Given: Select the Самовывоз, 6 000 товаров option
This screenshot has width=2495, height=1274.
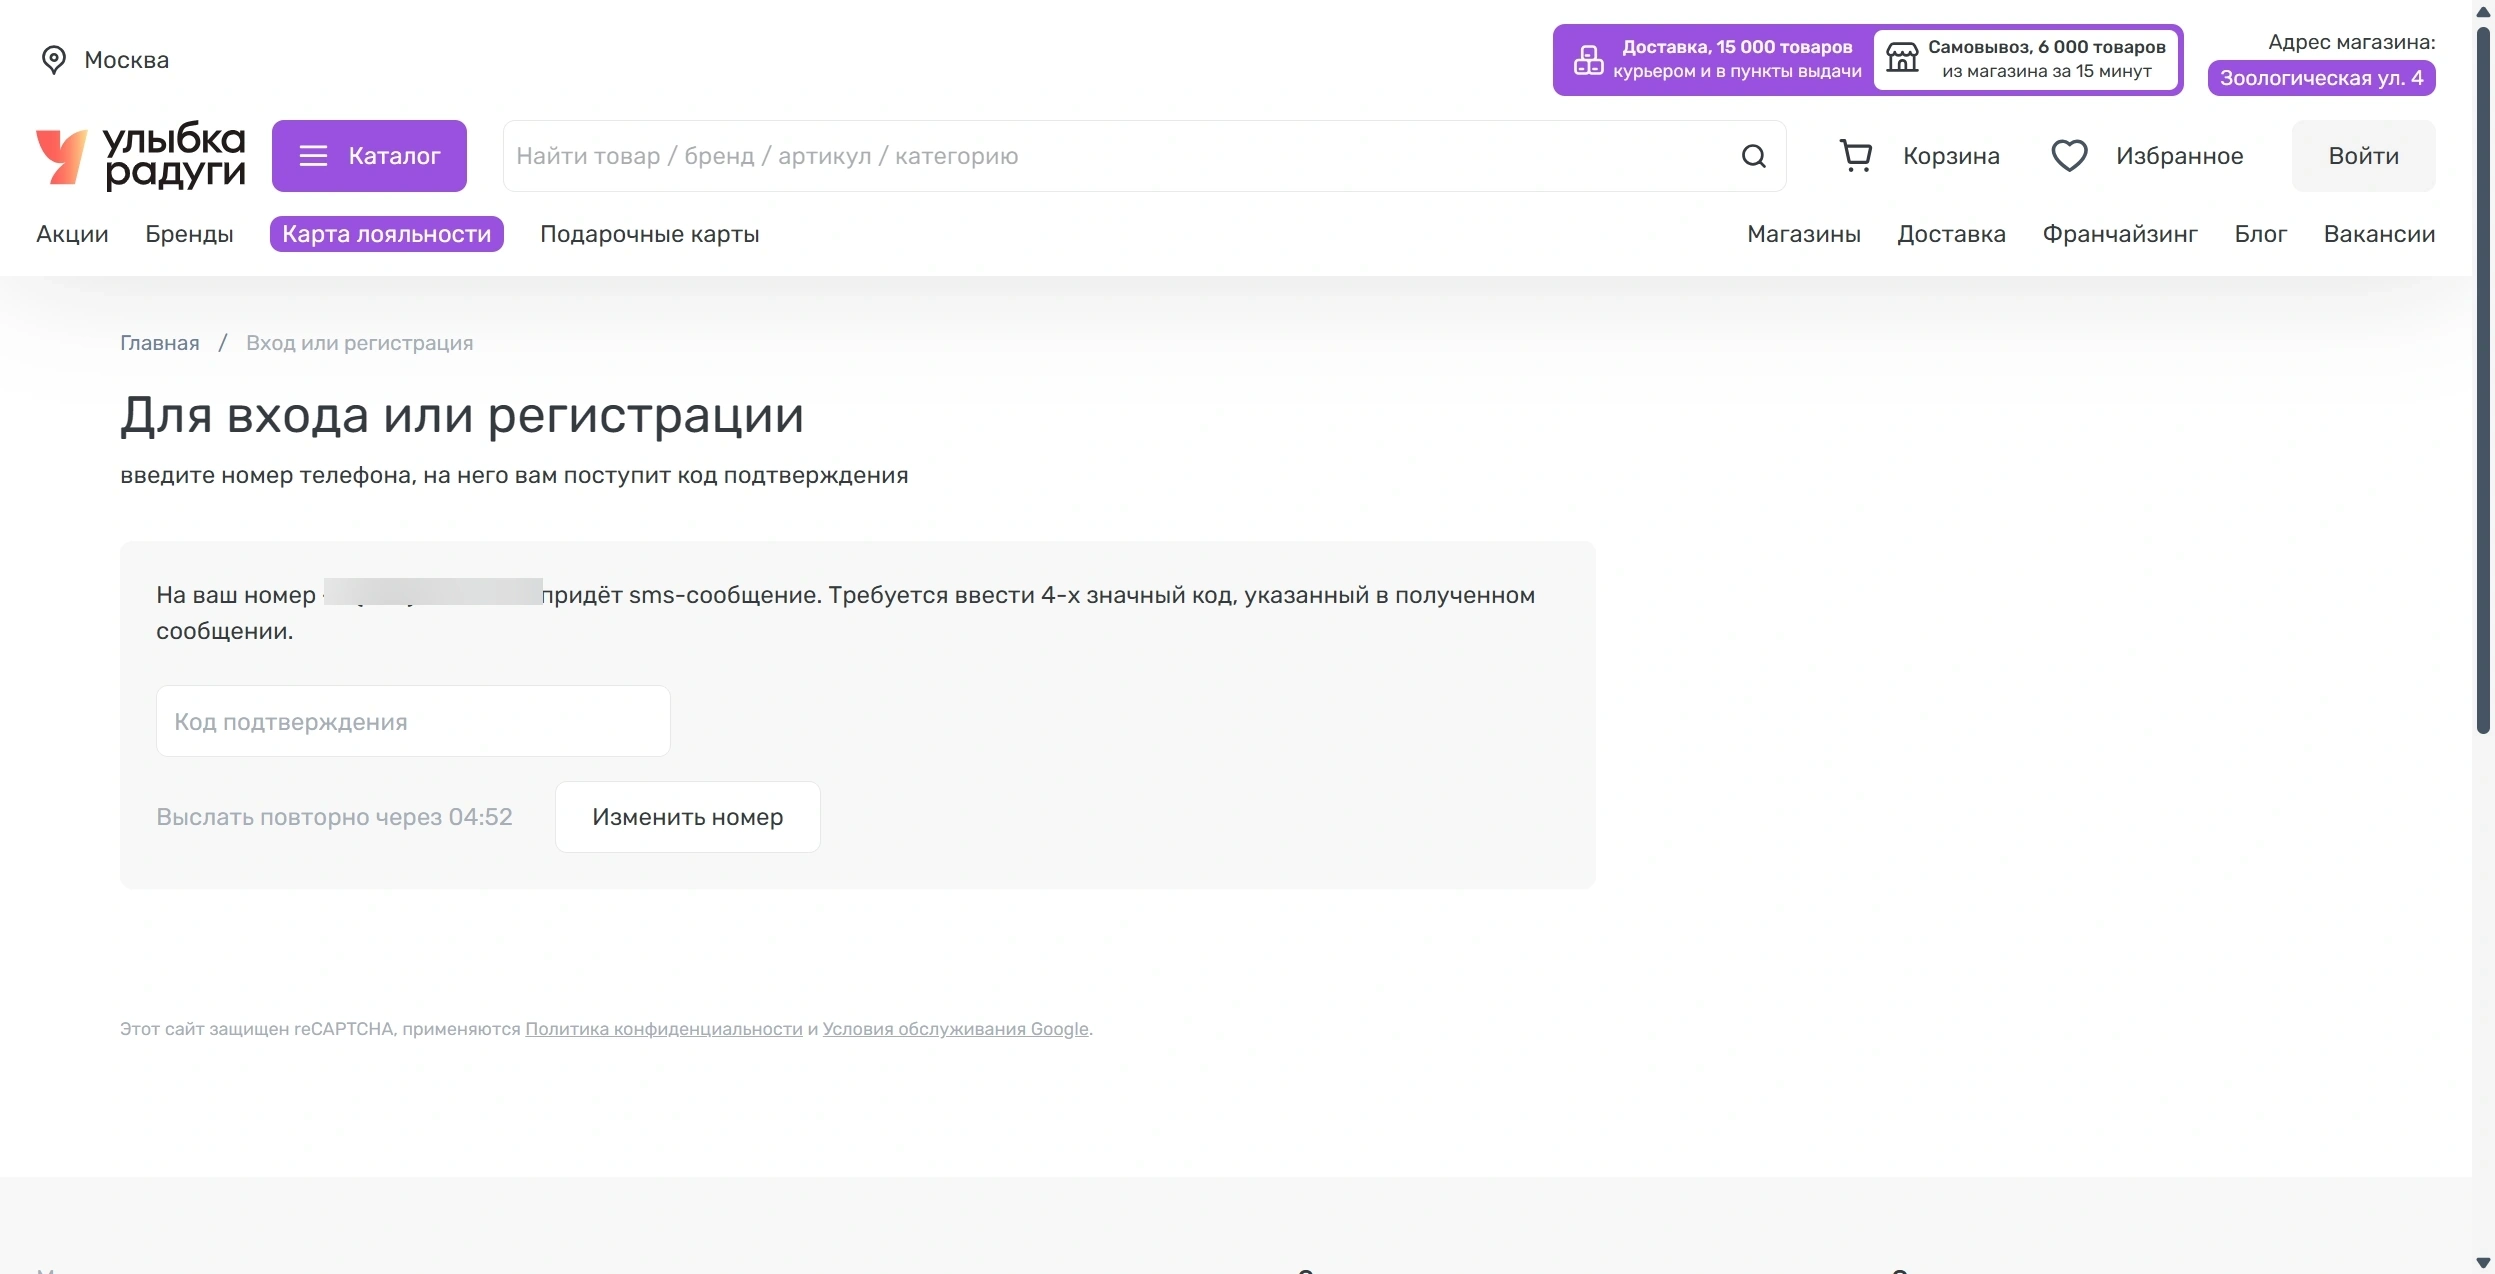Looking at the screenshot, I should pos(2026,59).
